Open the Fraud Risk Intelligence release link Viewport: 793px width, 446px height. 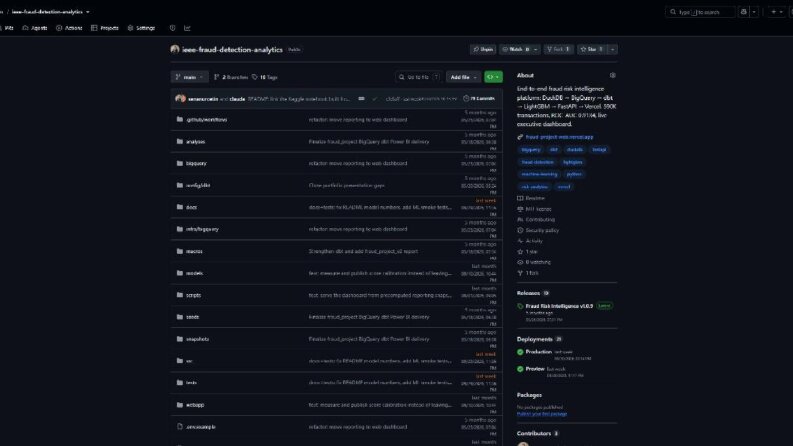pos(559,306)
